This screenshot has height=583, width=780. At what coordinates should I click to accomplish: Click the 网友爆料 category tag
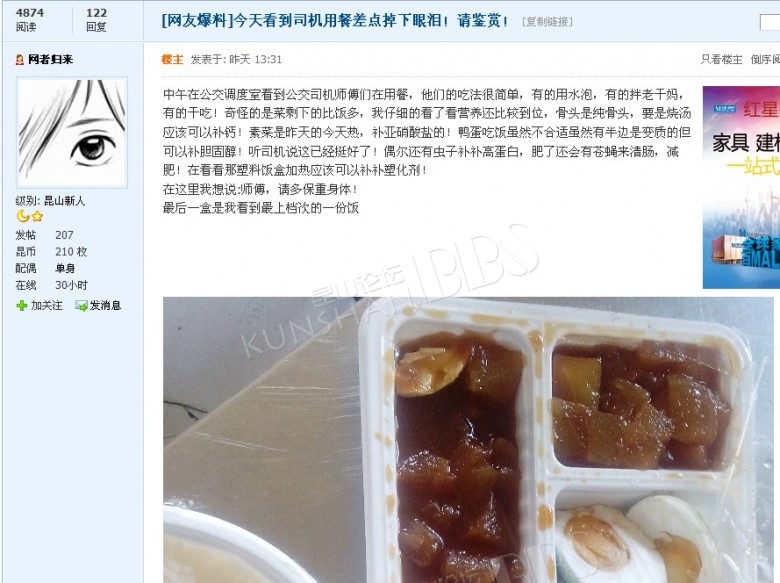point(197,21)
